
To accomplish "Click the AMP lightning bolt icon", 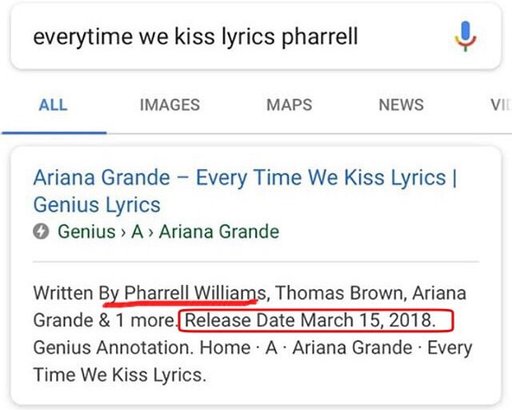I will click(x=41, y=231).
